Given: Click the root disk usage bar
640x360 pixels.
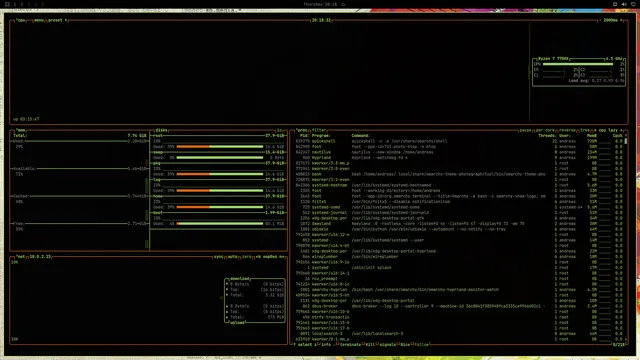Looking at the screenshot, I should [x=220, y=147].
